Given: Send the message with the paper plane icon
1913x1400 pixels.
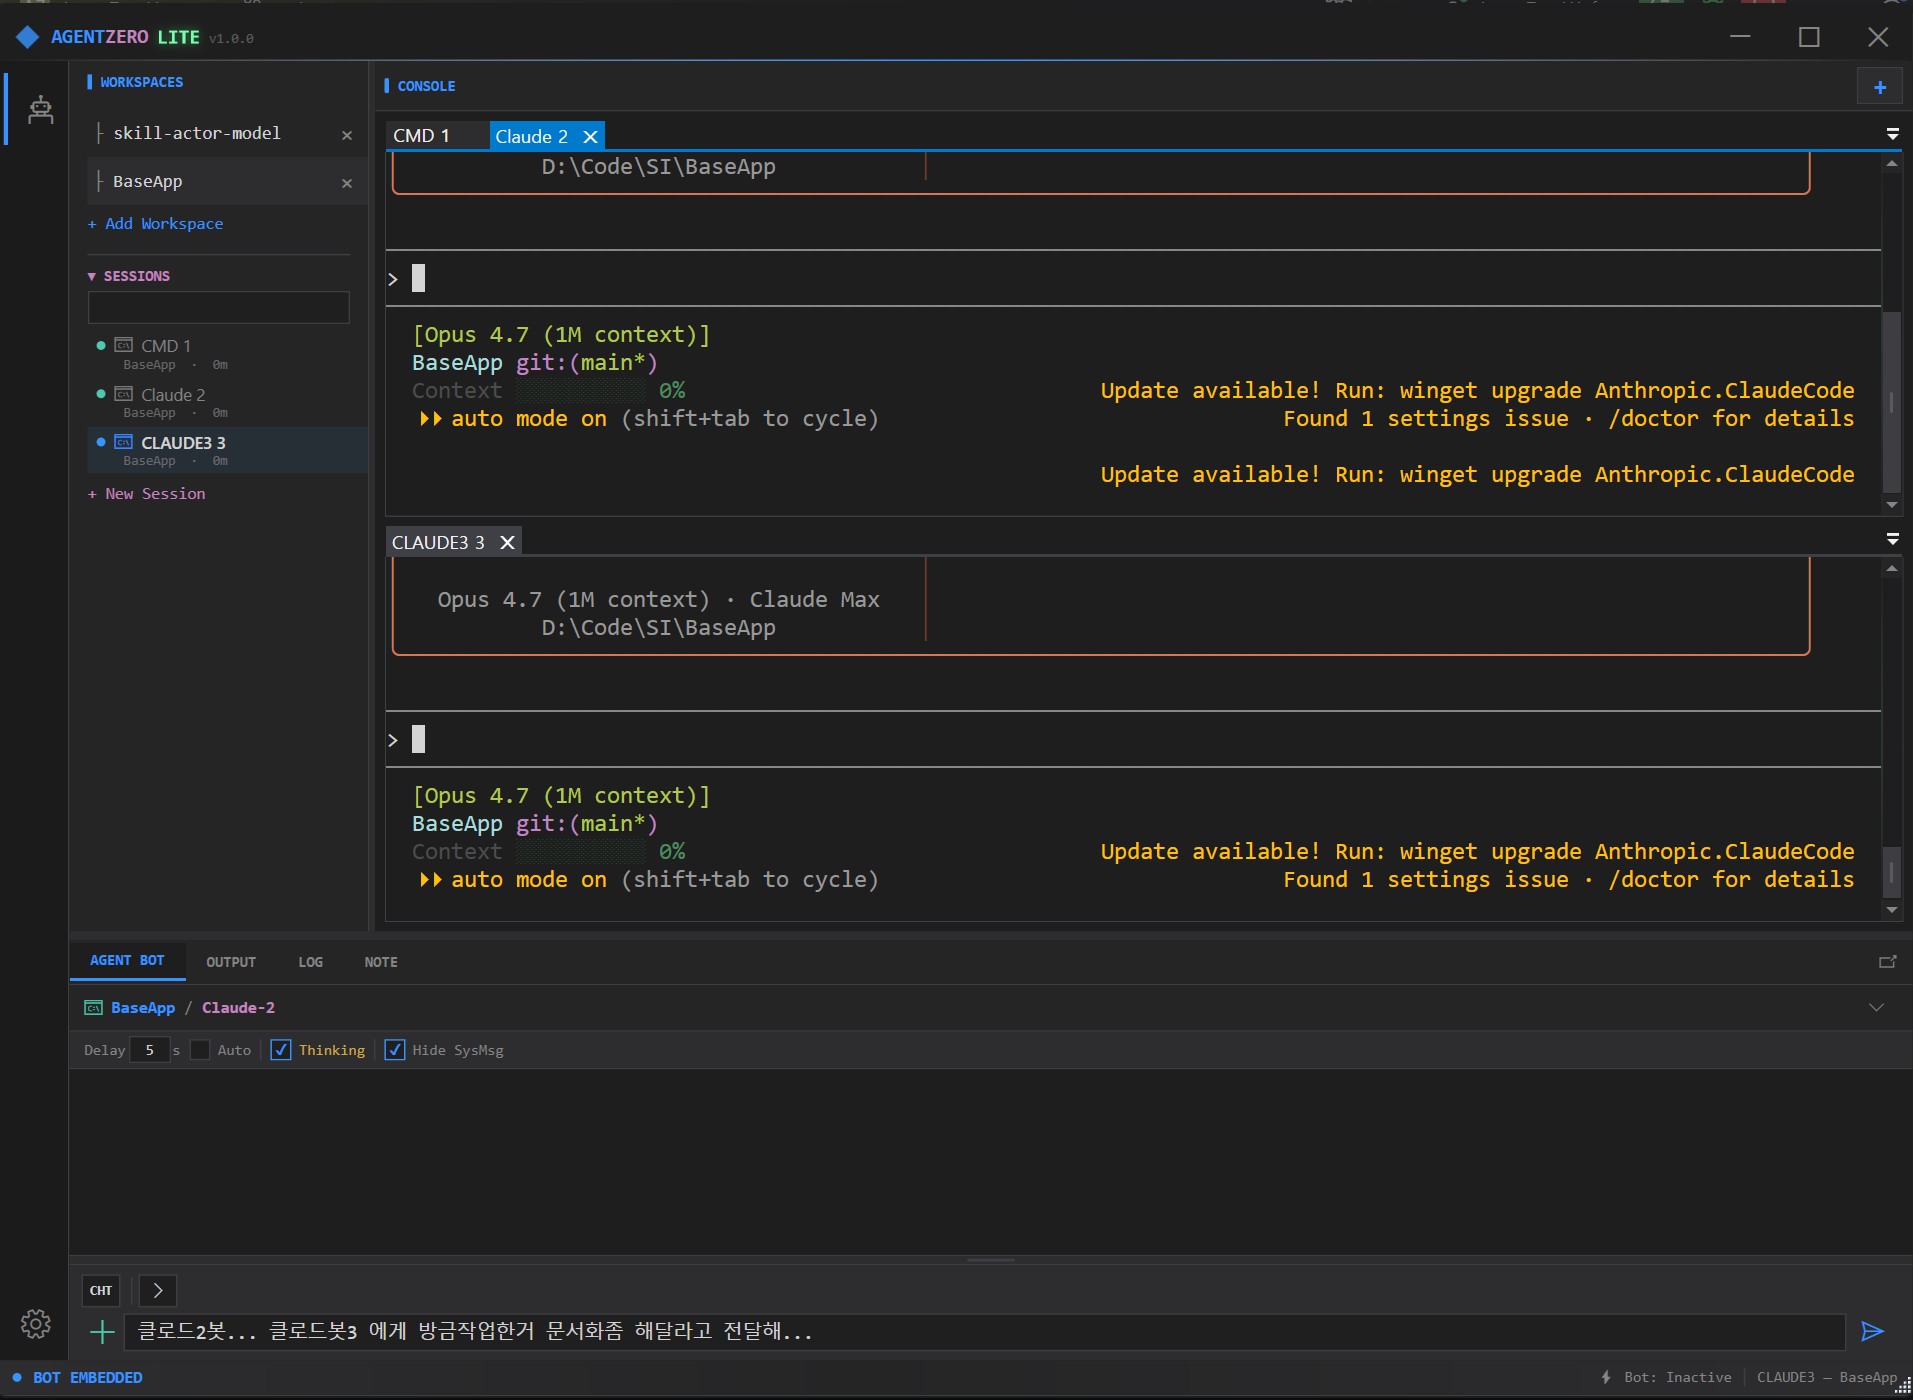Looking at the screenshot, I should (1873, 1331).
